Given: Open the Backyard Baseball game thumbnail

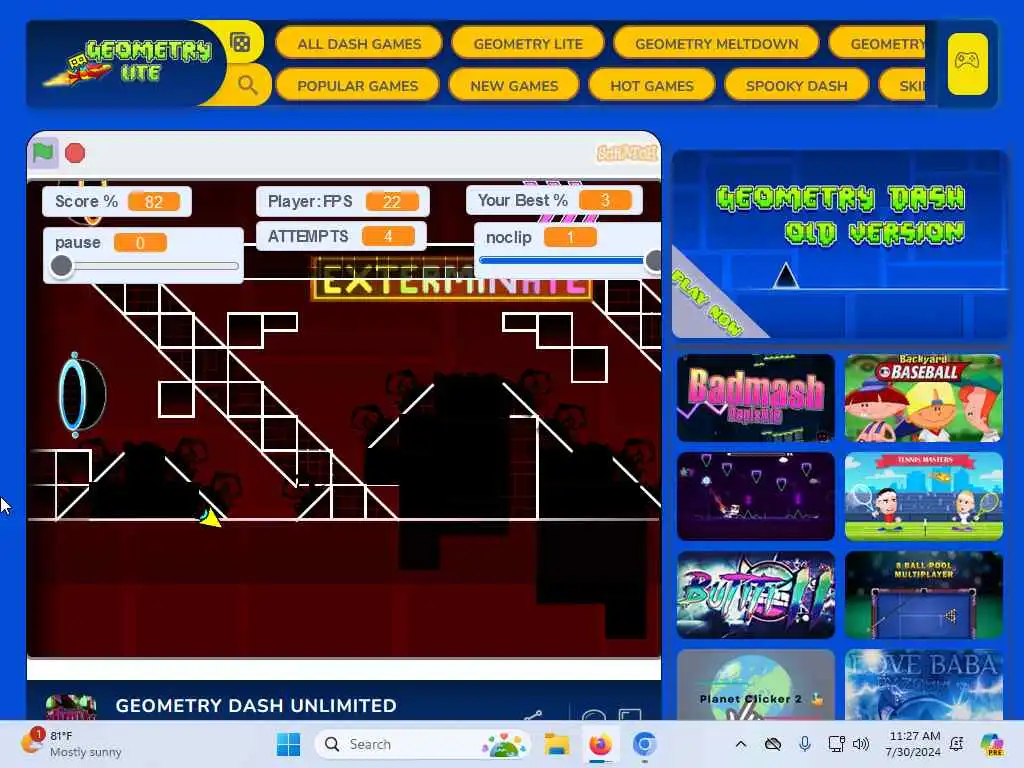Looking at the screenshot, I should click(x=923, y=398).
